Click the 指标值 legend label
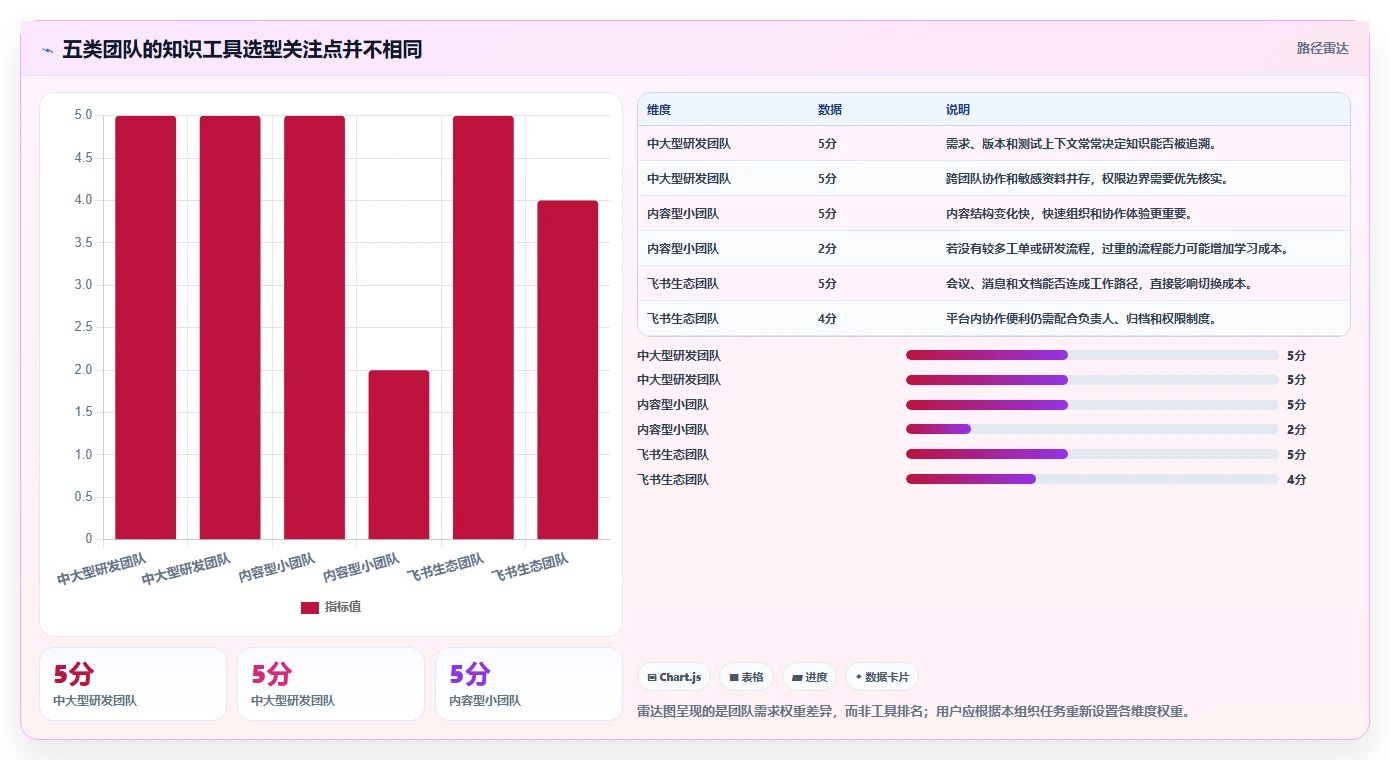 click(x=343, y=607)
